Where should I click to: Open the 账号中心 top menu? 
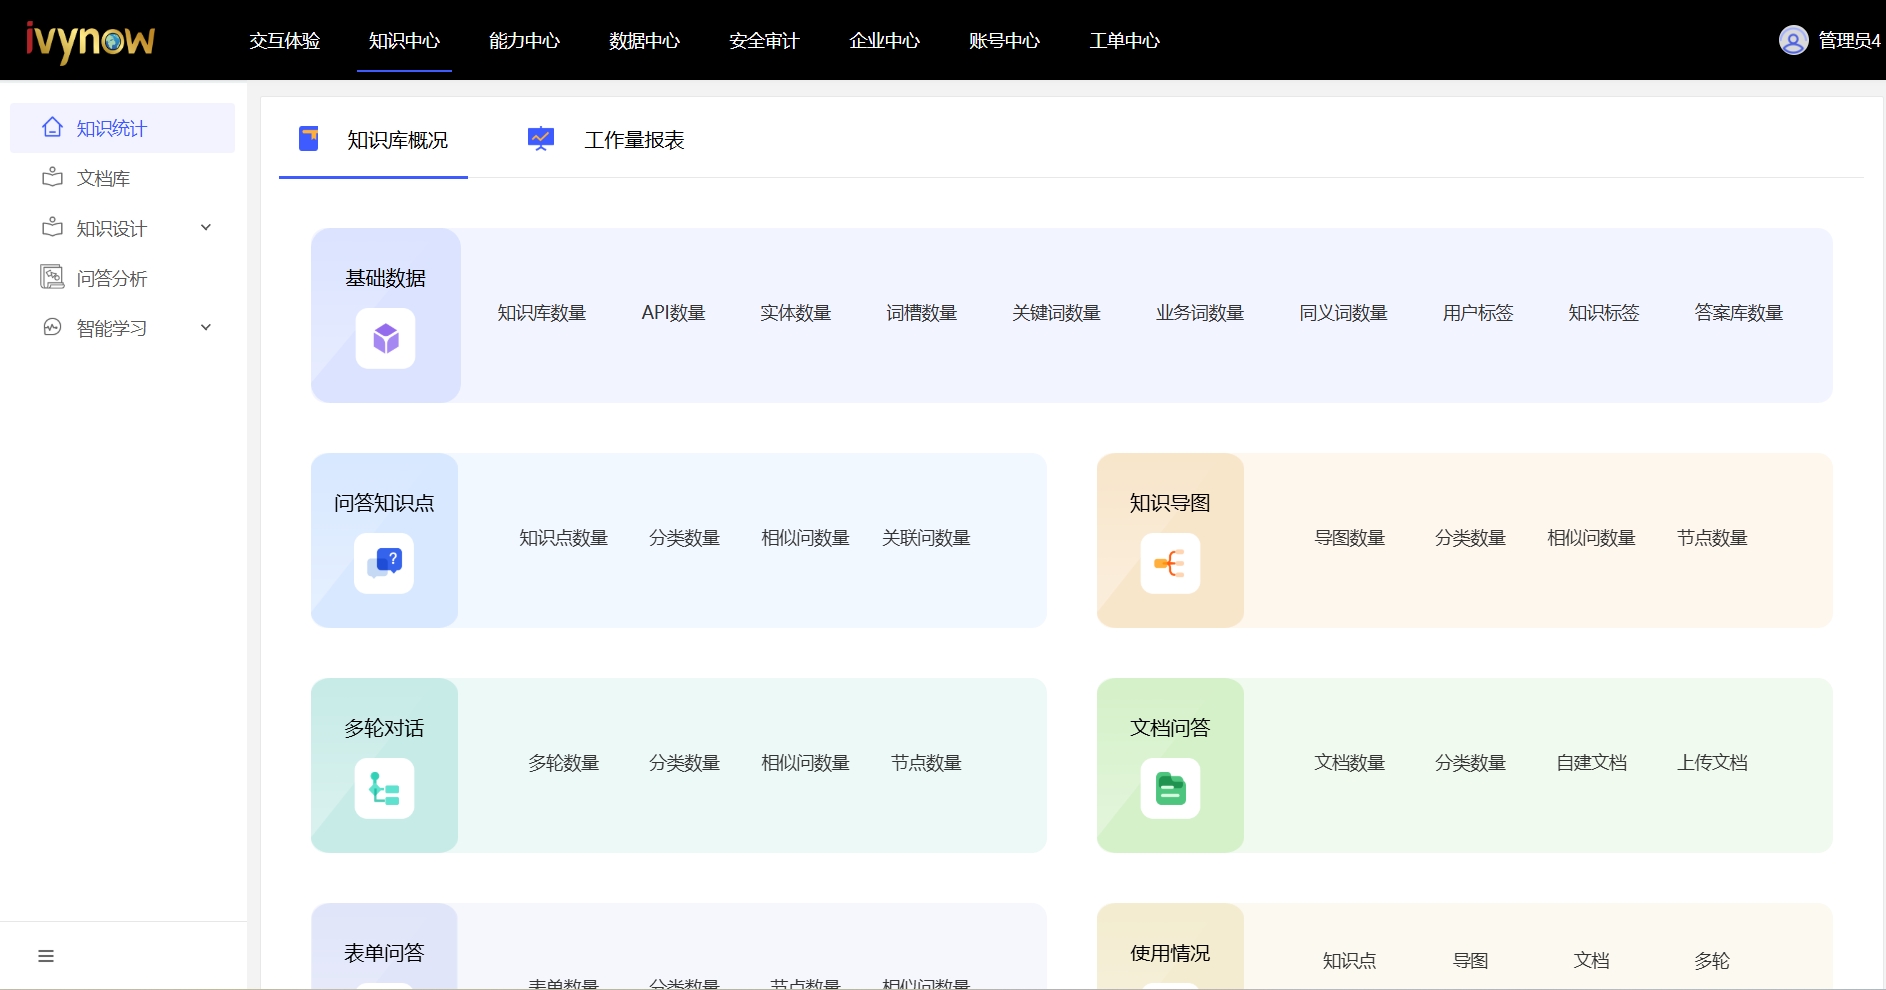pos(1004,41)
